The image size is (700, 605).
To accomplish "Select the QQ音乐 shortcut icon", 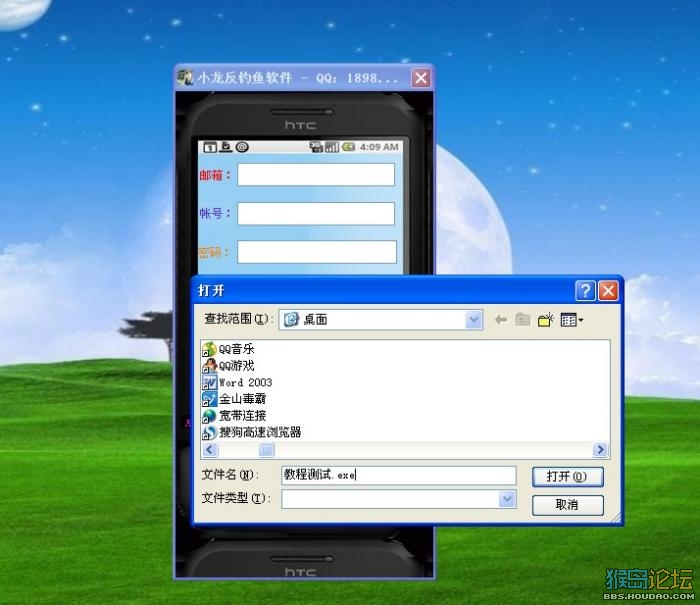I will coord(209,349).
